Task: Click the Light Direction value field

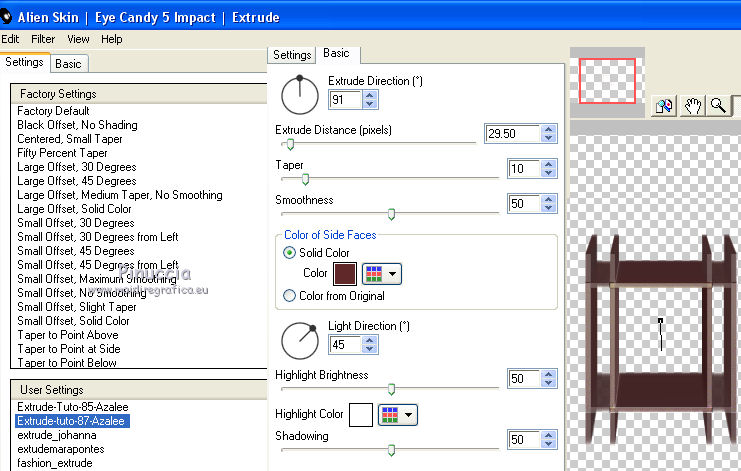Action: pos(345,344)
